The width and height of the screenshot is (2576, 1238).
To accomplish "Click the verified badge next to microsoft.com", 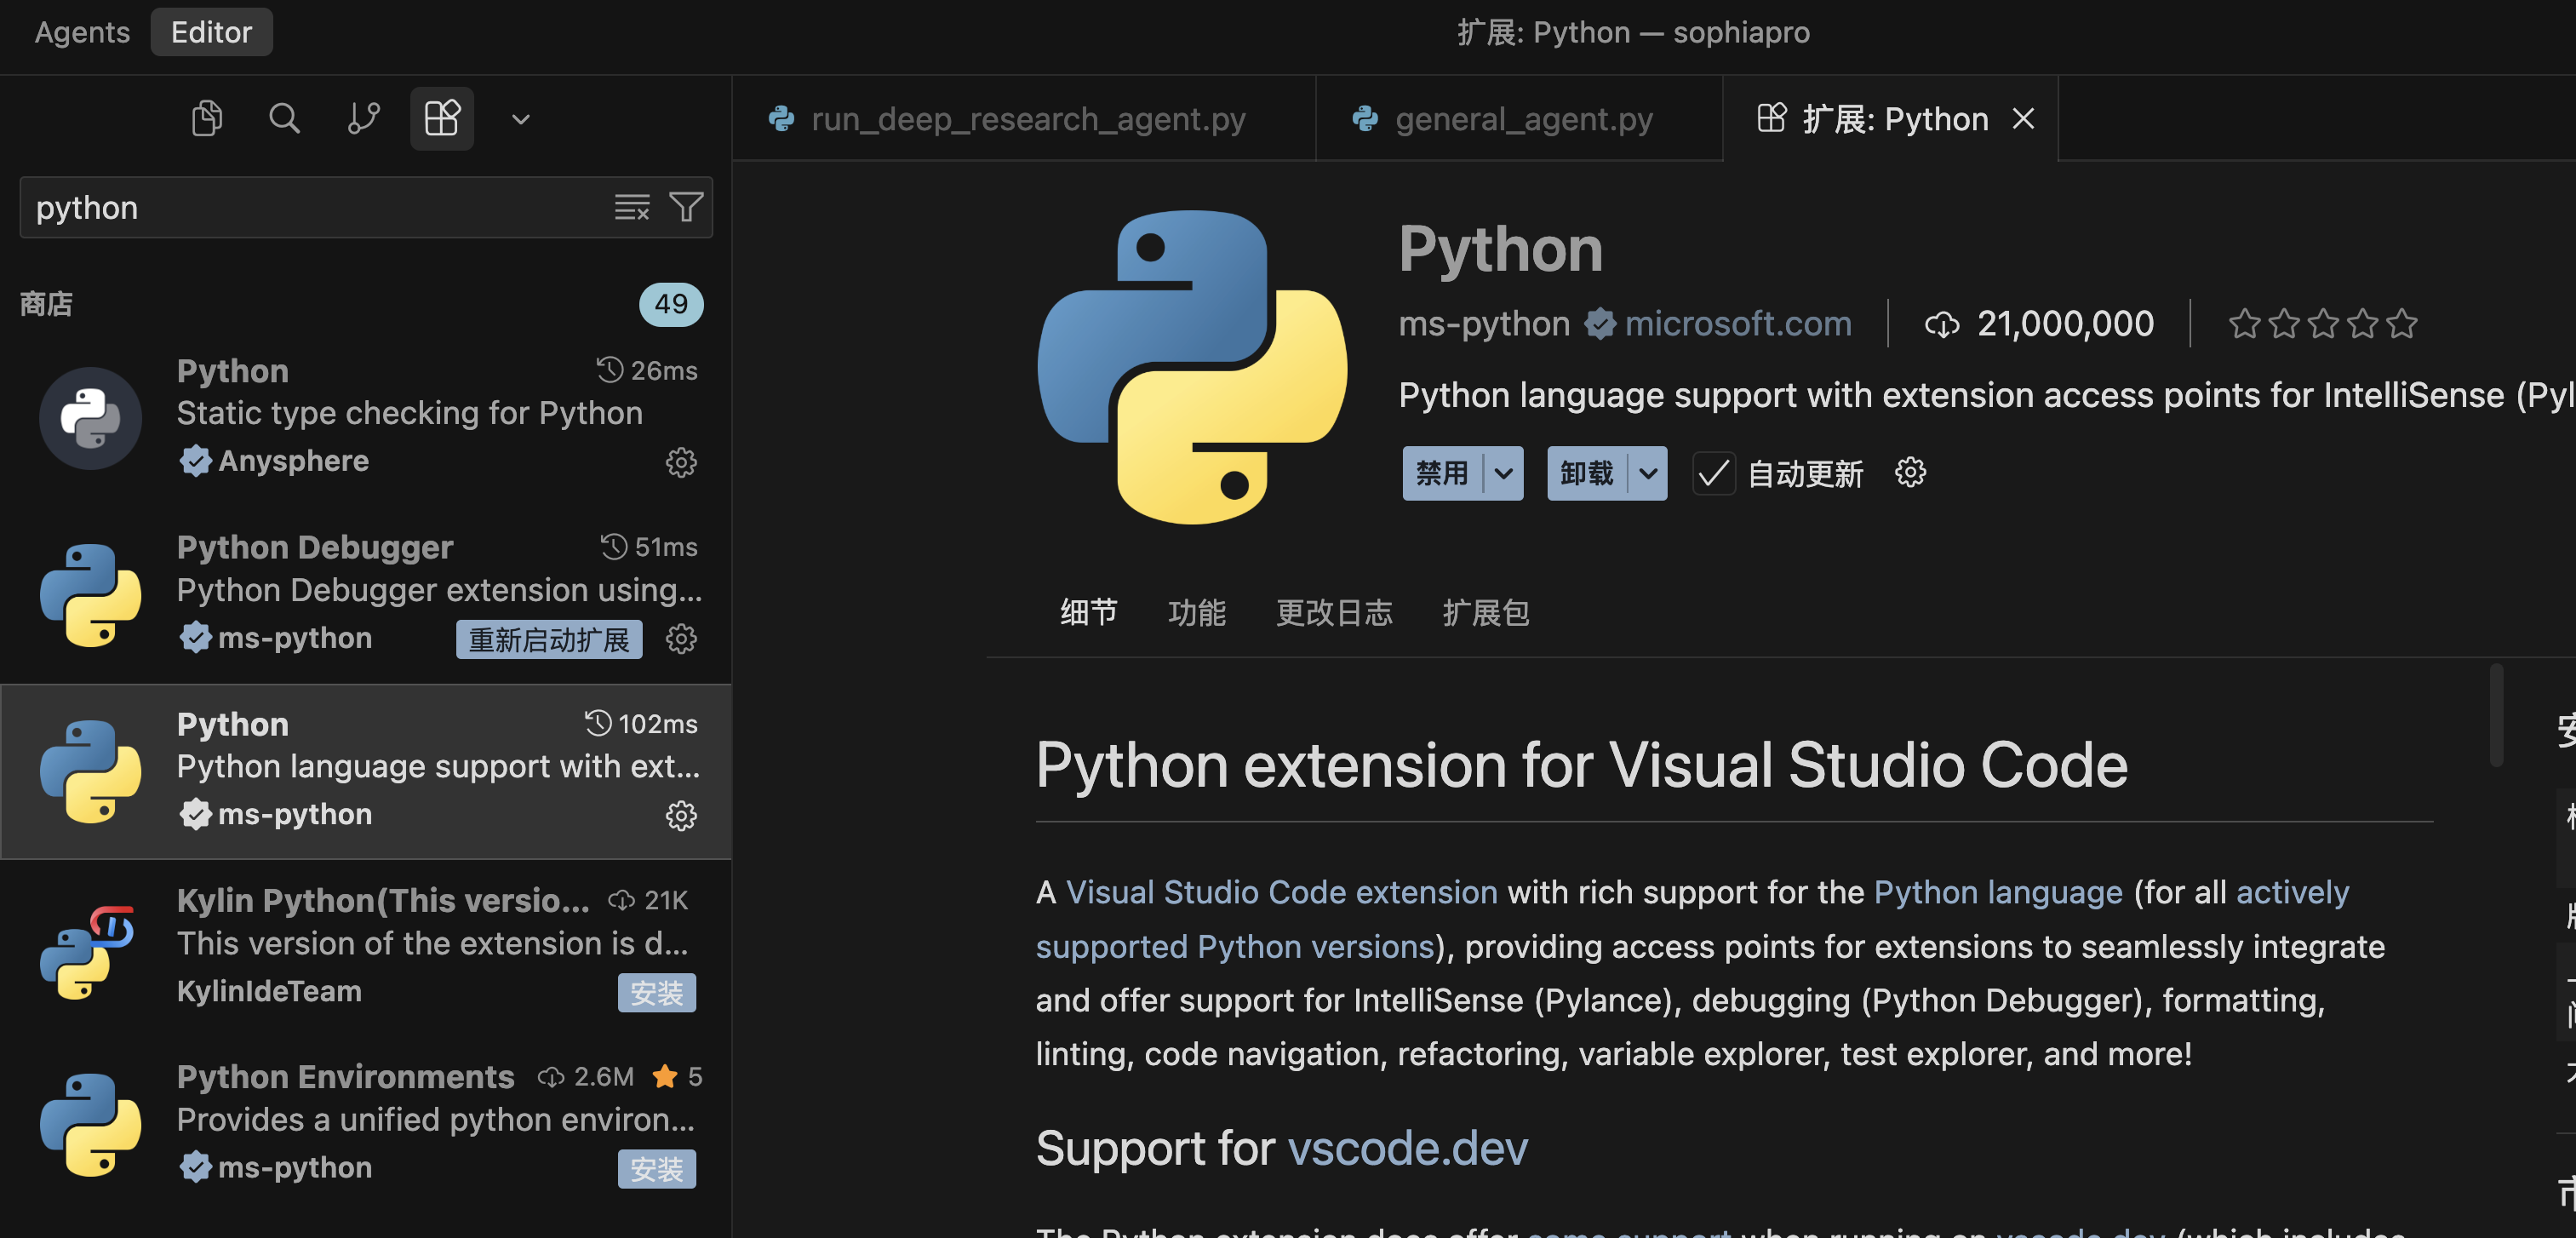I will pos(1600,324).
